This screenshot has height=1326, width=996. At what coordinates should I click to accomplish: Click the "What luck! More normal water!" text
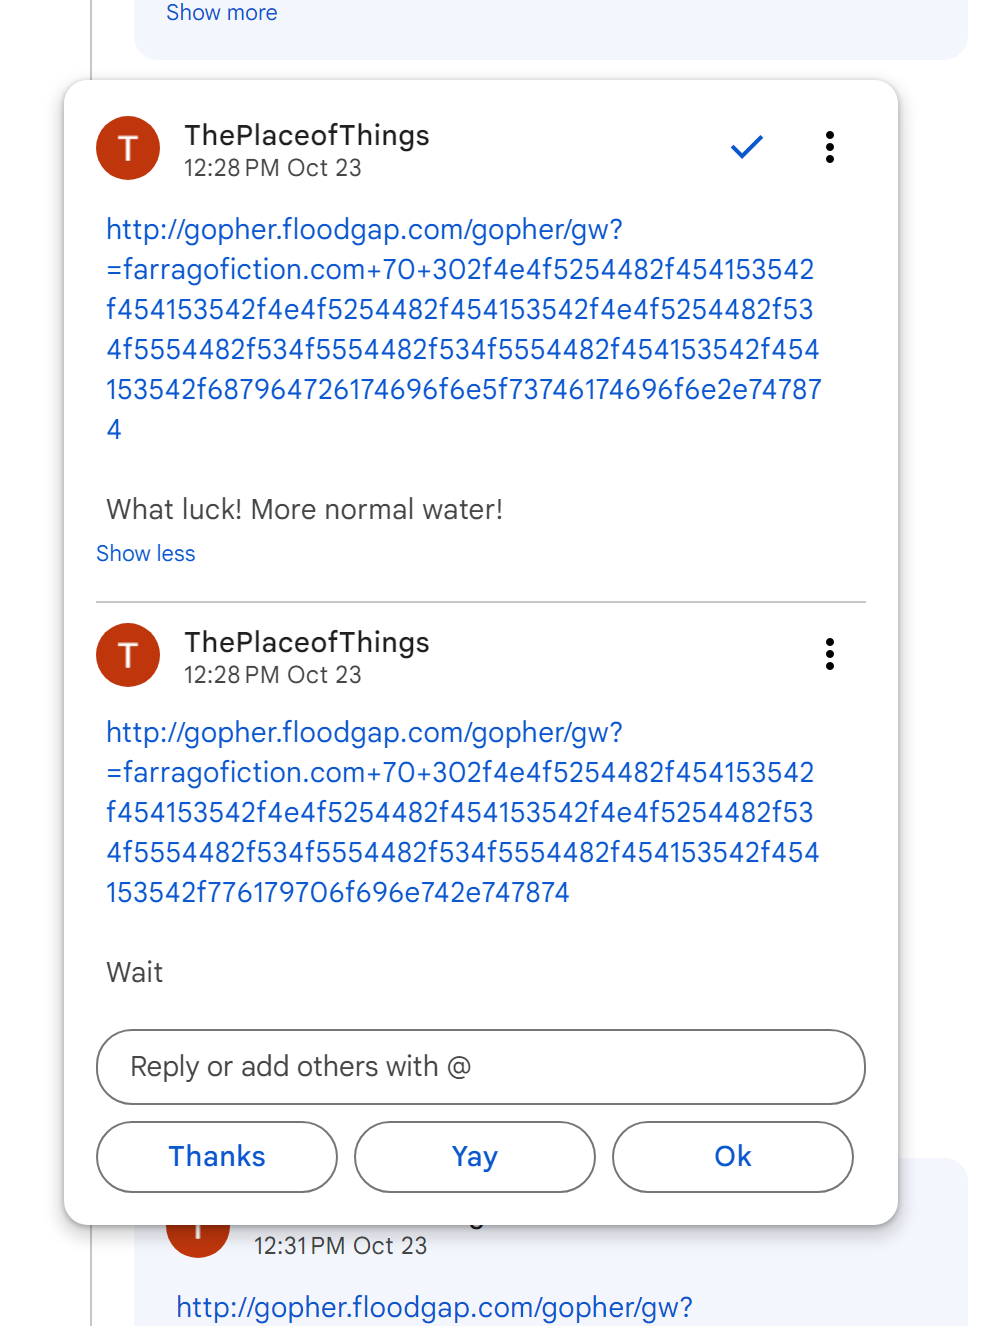coord(305,510)
